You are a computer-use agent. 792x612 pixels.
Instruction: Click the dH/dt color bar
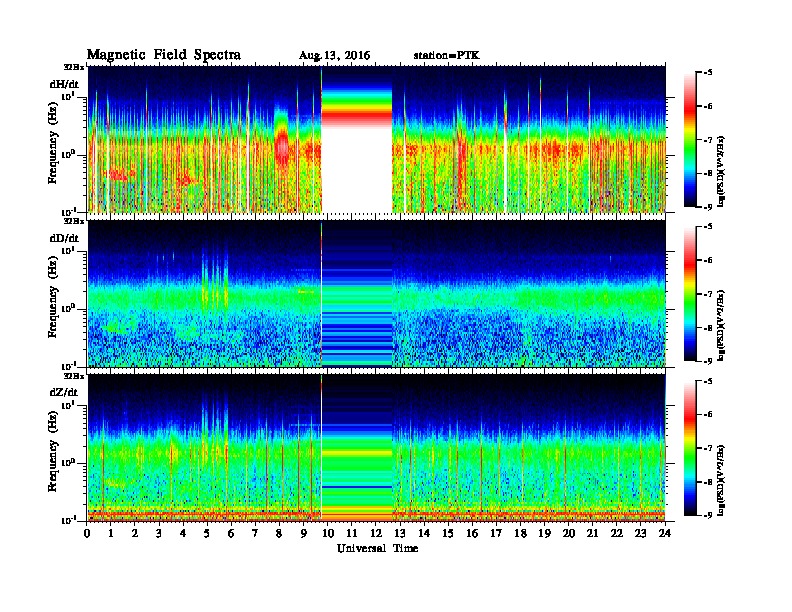[690, 140]
